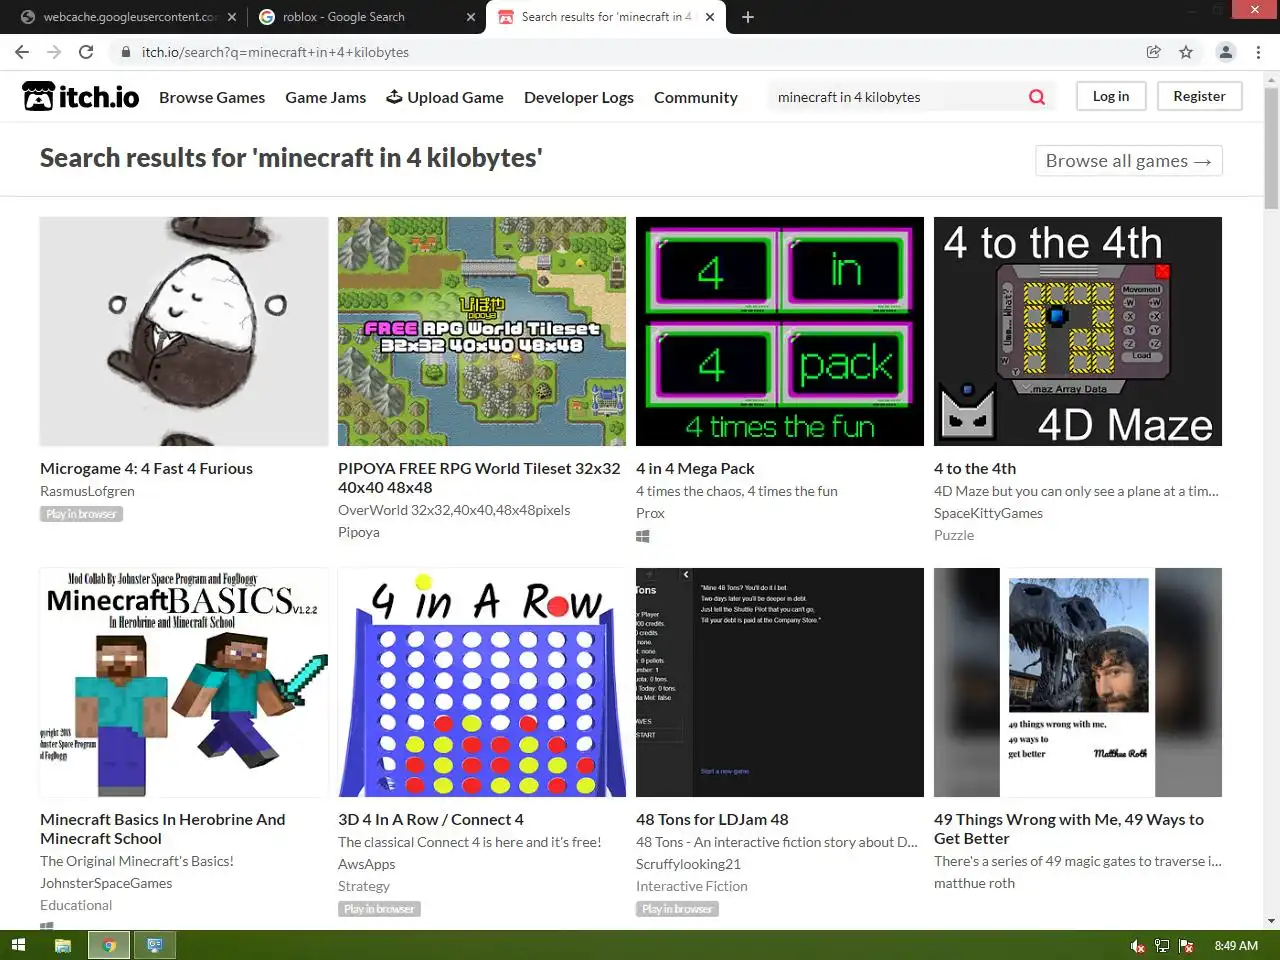
Task: Open Game Jams page
Action: [325, 97]
